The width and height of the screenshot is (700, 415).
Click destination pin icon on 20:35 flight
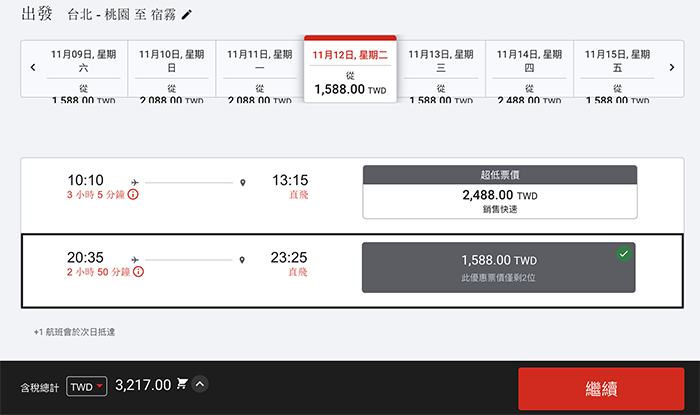[x=242, y=260]
